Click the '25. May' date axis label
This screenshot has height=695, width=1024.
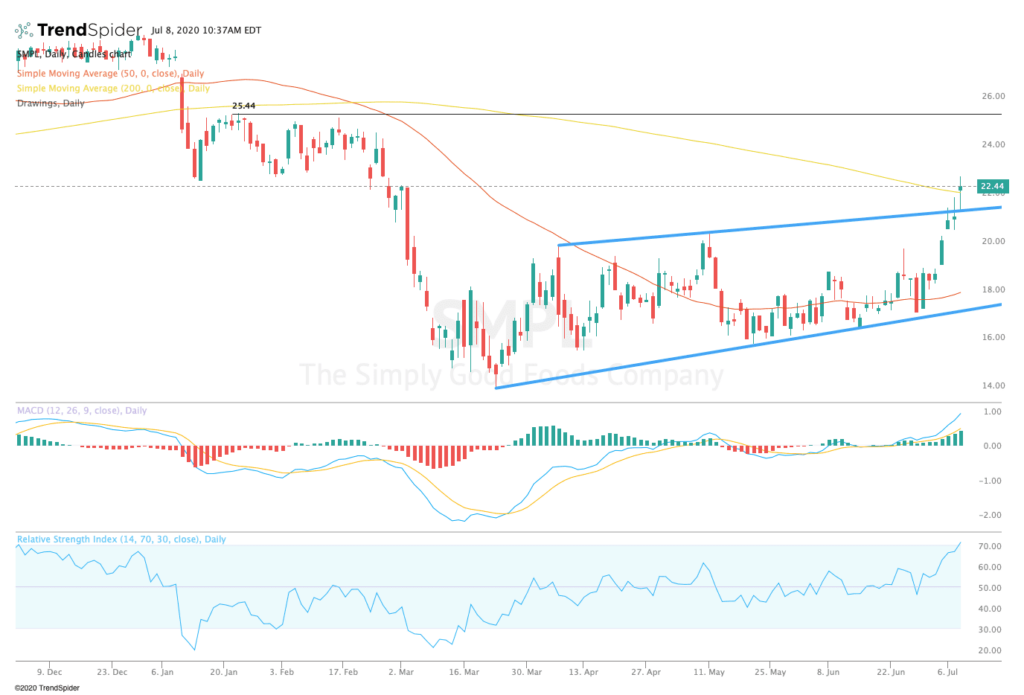(771, 672)
